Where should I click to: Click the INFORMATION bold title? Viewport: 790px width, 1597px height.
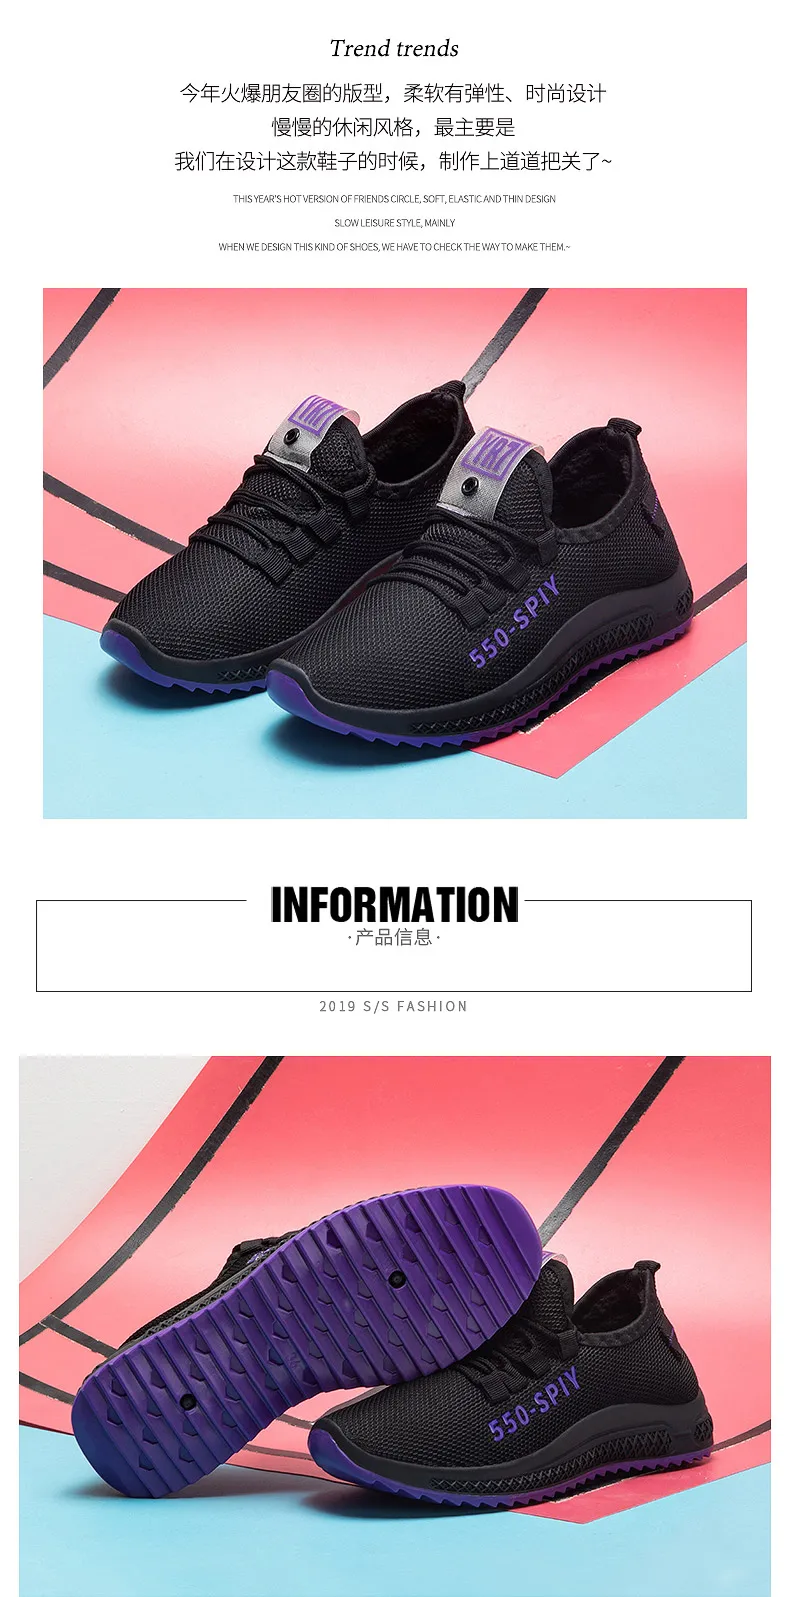click(394, 904)
